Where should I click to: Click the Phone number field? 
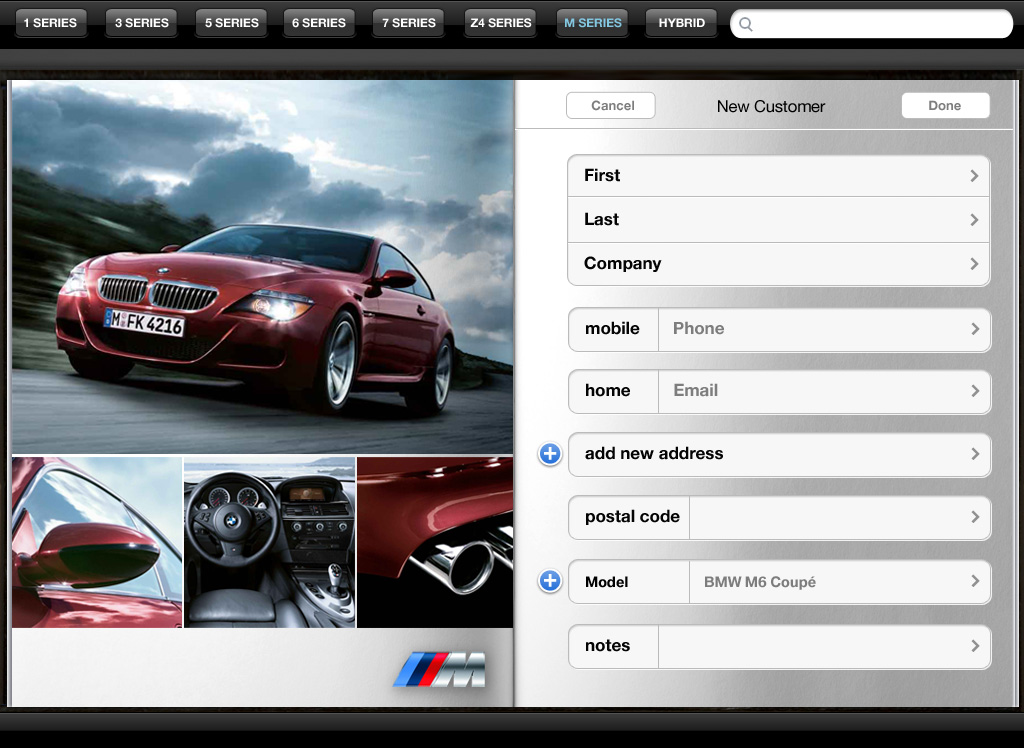point(824,329)
